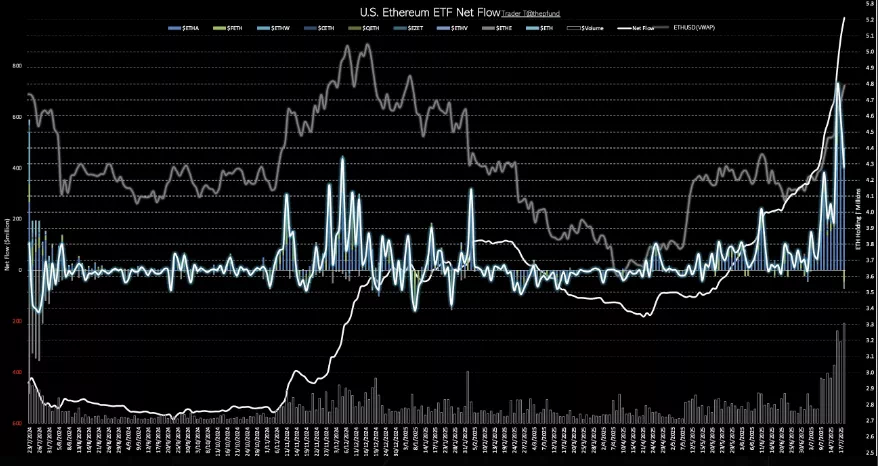Click the 0 label on left axis
The height and width of the screenshot is (466, 878).
pyautogui.click(x=20, y=271)
